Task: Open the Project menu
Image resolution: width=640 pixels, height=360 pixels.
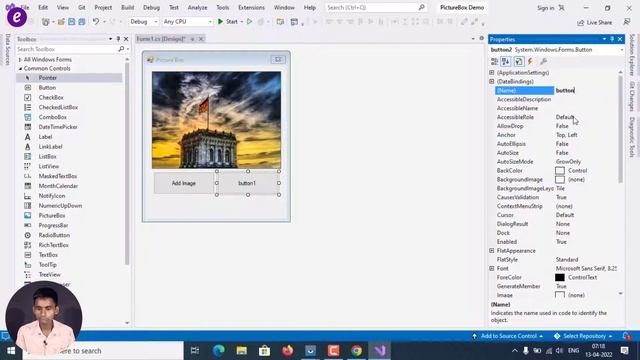Action: click(x=103, y=7)
